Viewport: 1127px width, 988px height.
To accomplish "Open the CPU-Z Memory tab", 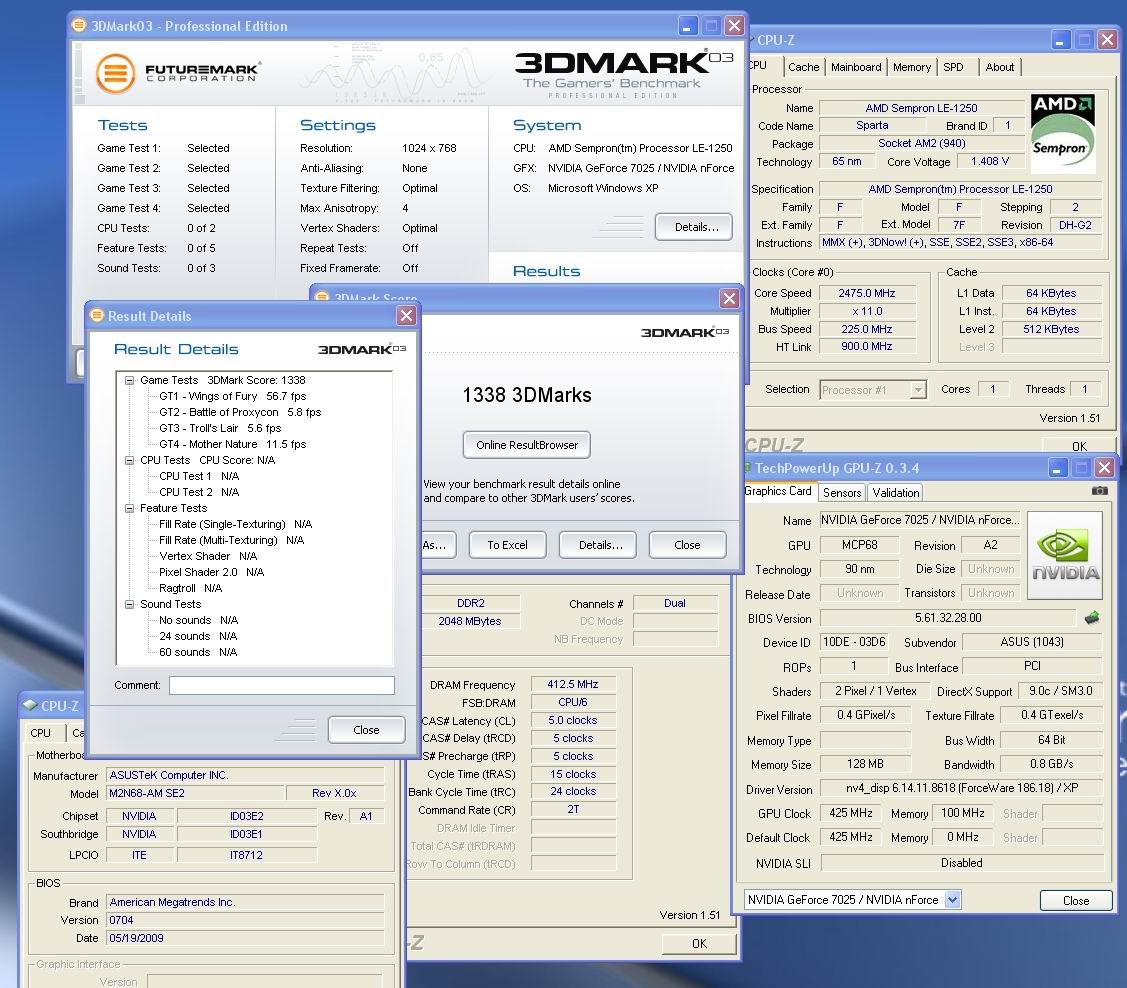I will (911, 67).
